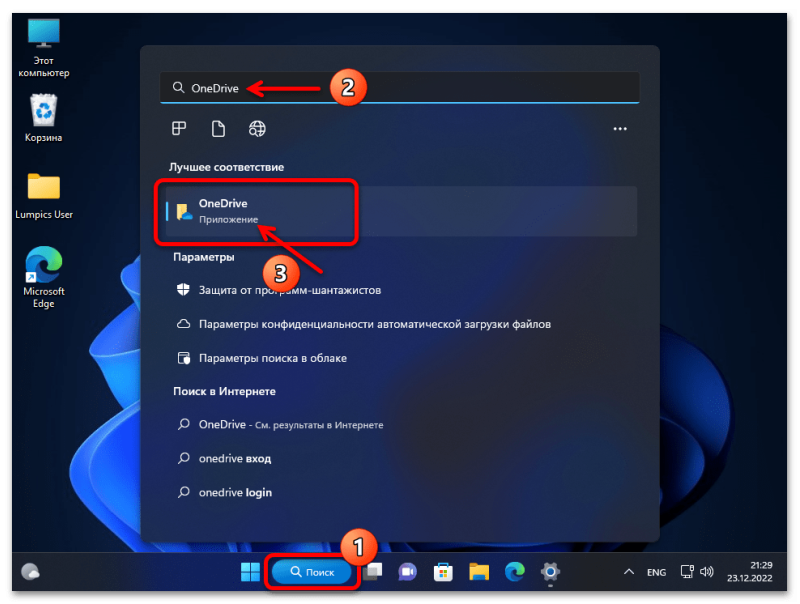Click the ENG language indicator

click(656, 572)
